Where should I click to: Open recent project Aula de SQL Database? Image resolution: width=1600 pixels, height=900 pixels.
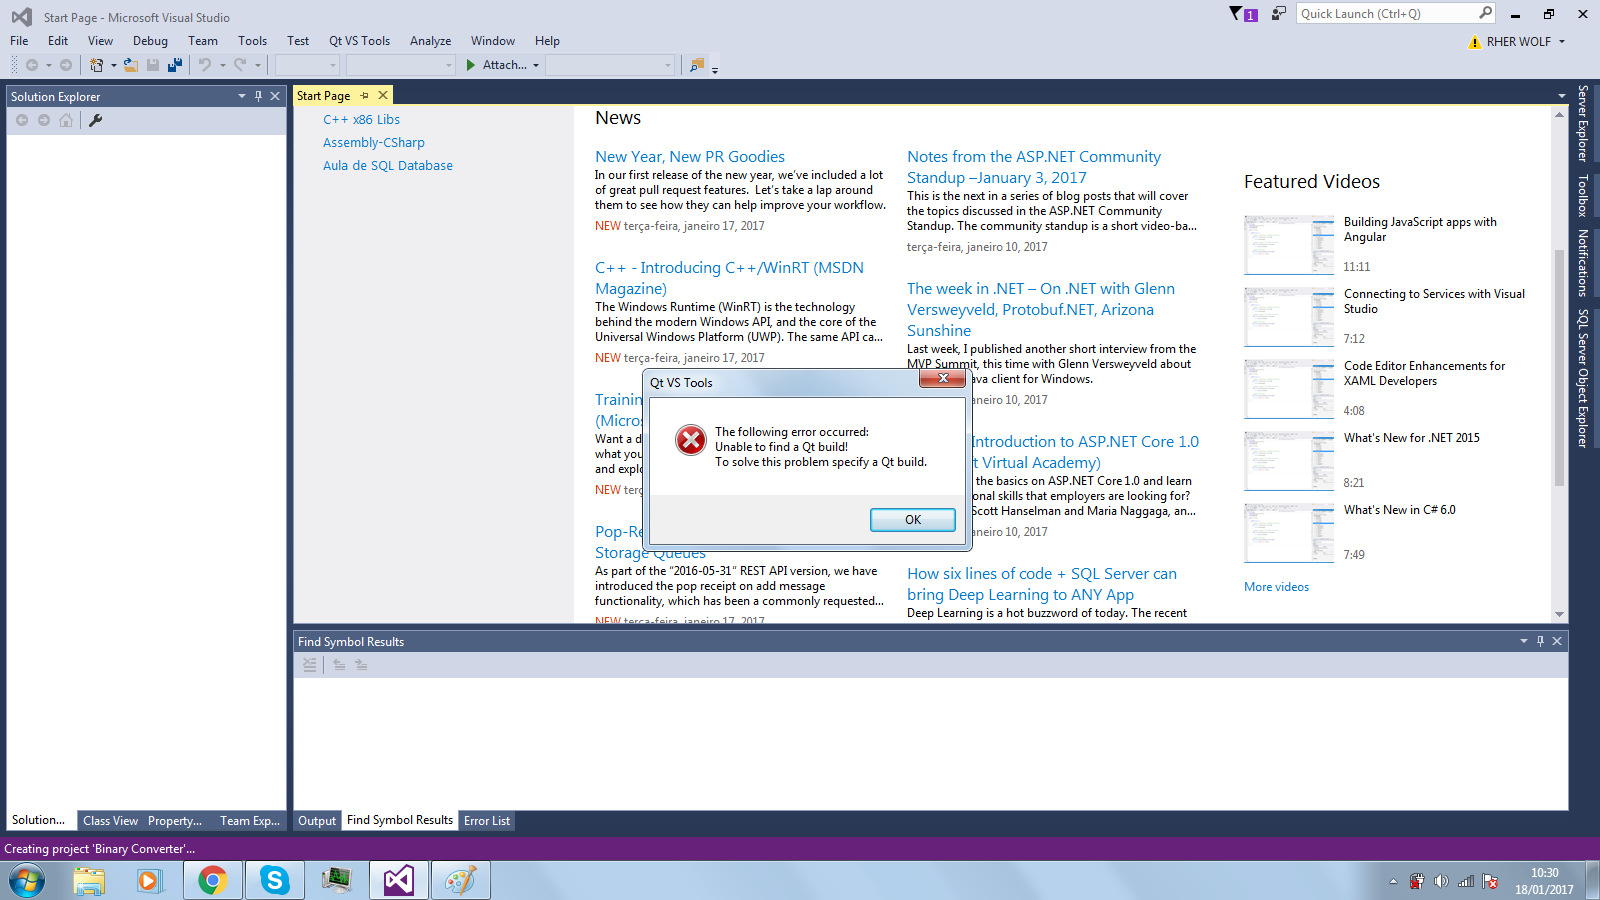[388, 166]
